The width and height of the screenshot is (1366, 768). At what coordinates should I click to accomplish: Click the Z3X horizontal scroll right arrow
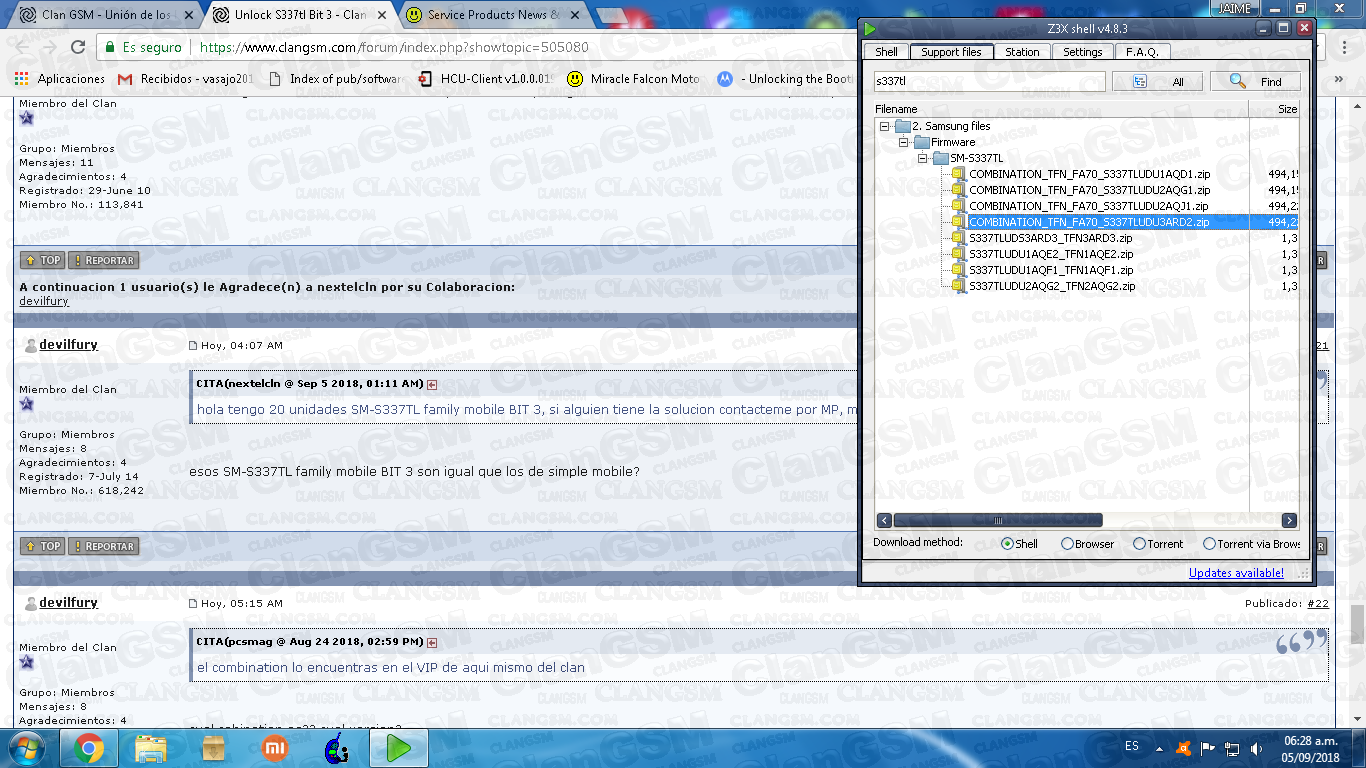point(1289,520)
